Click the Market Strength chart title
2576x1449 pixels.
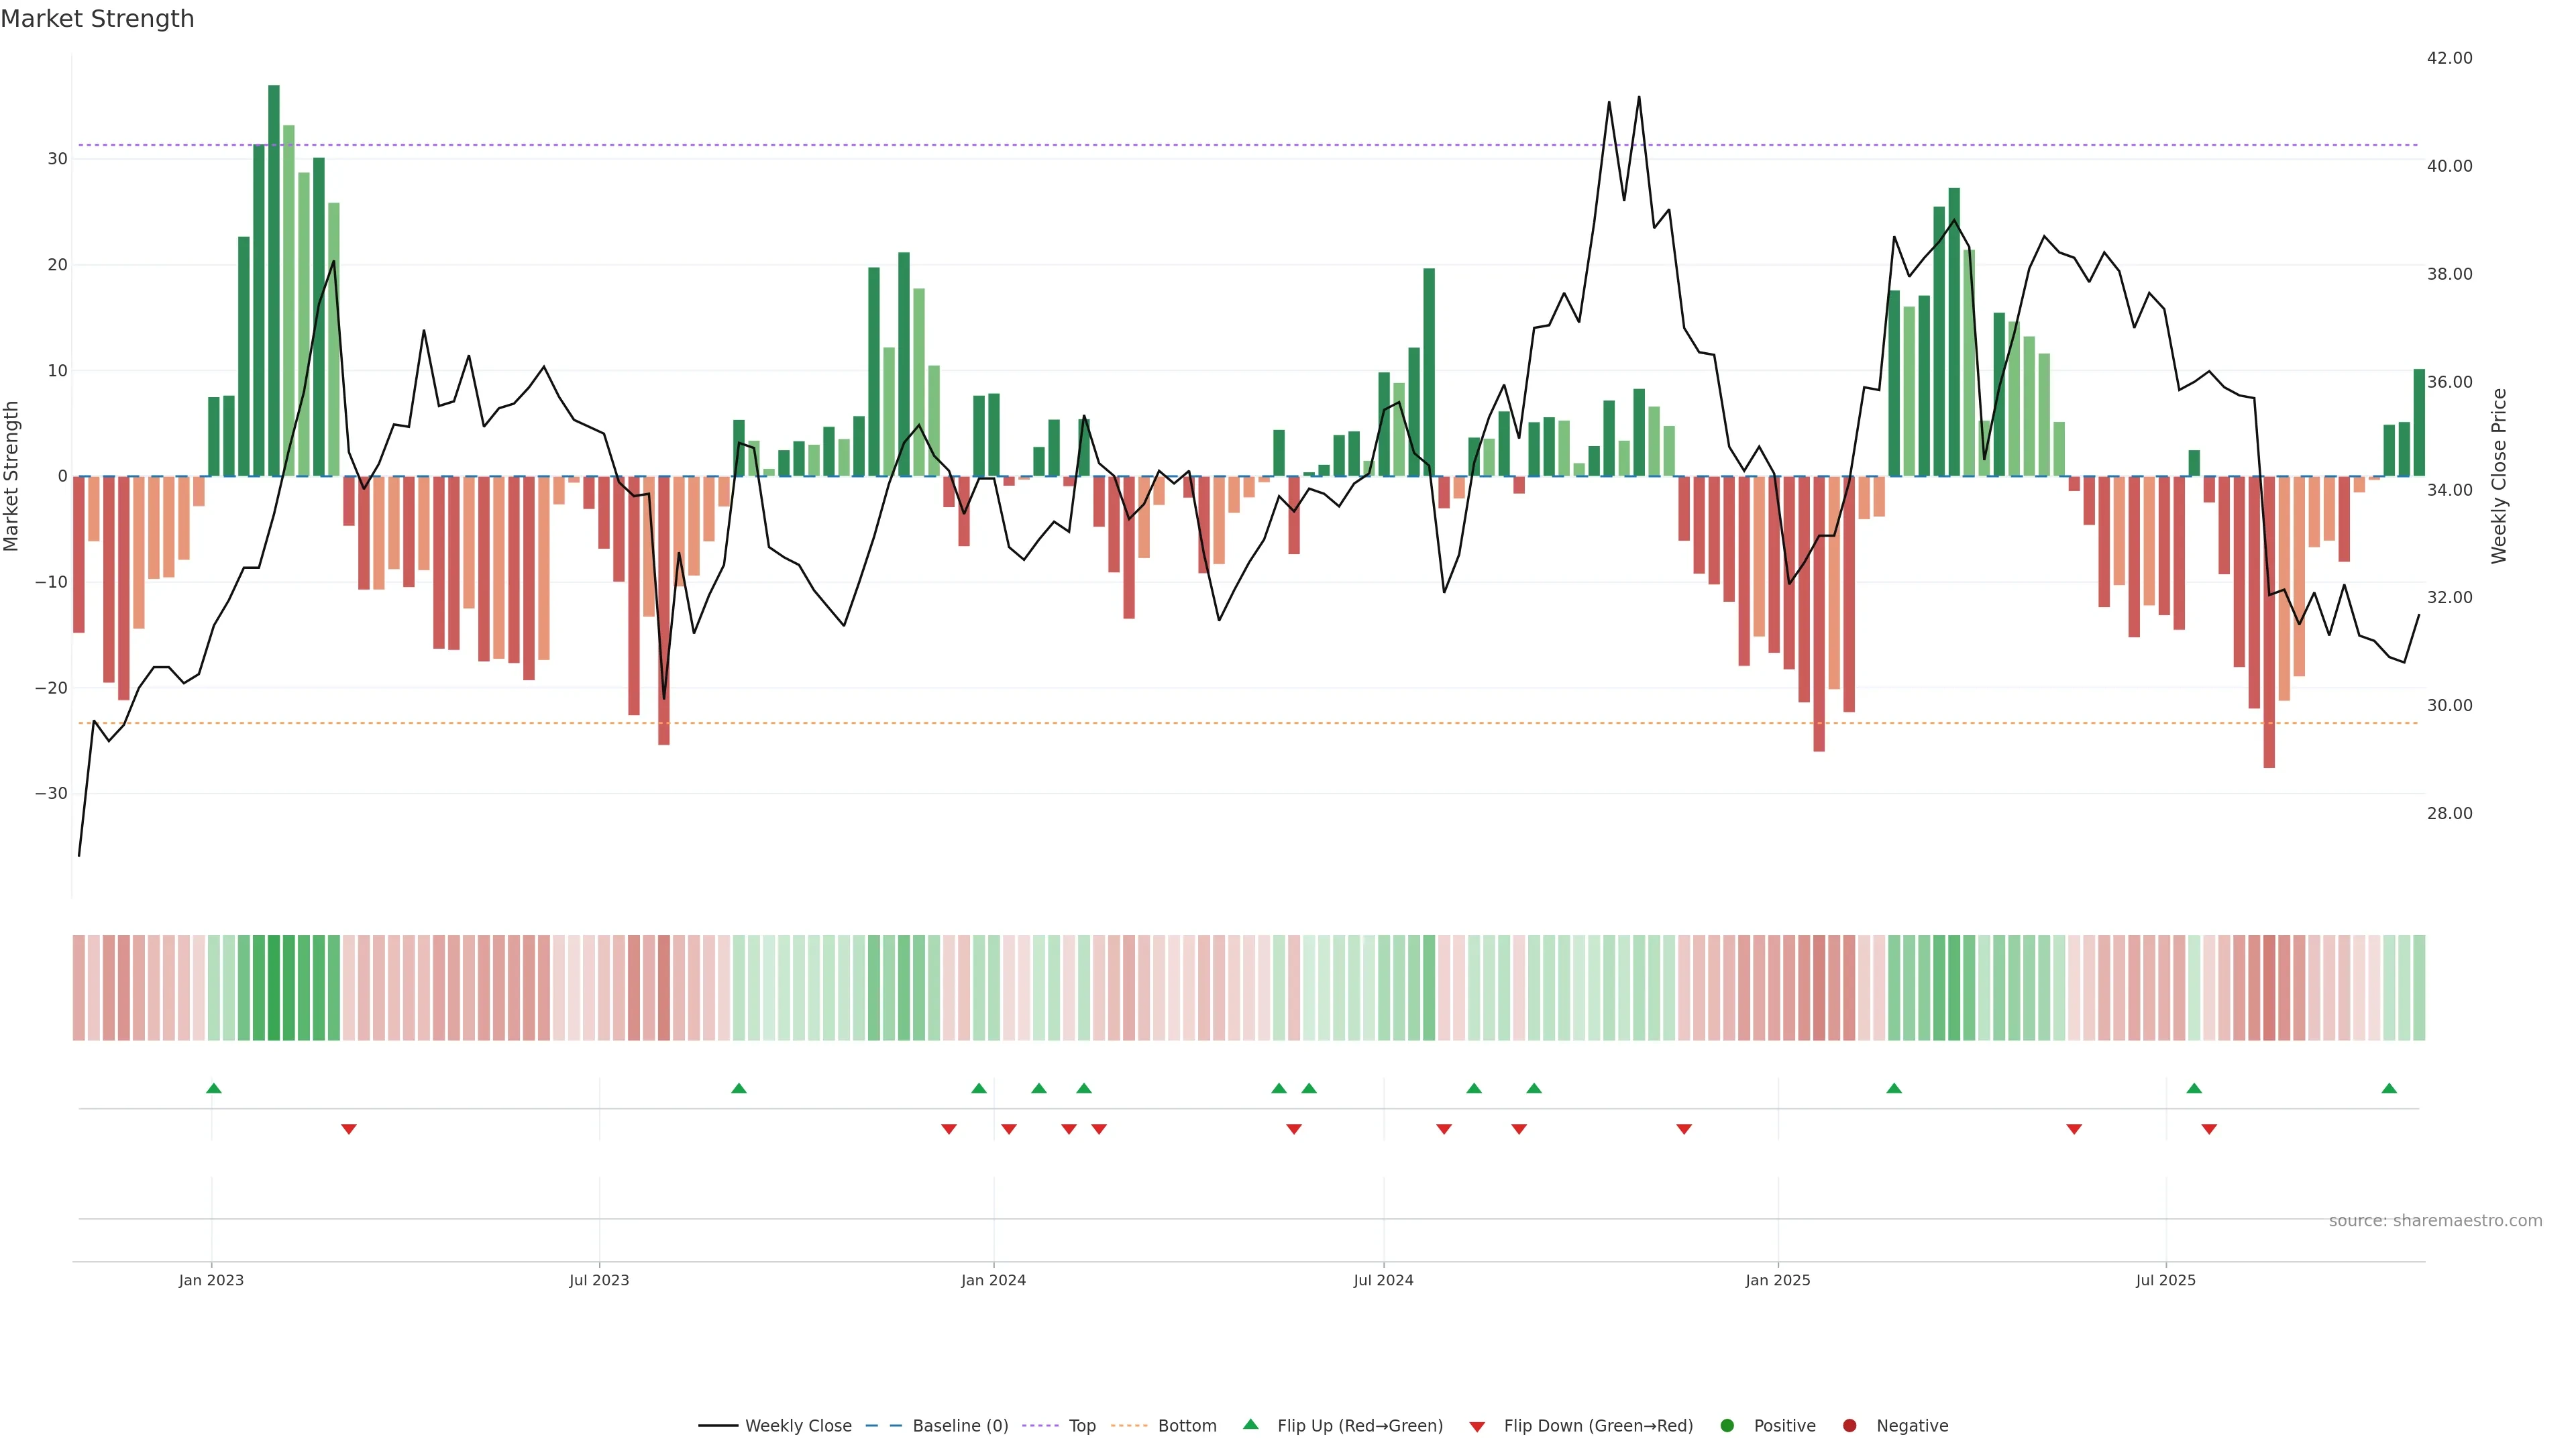click(97, 19)
